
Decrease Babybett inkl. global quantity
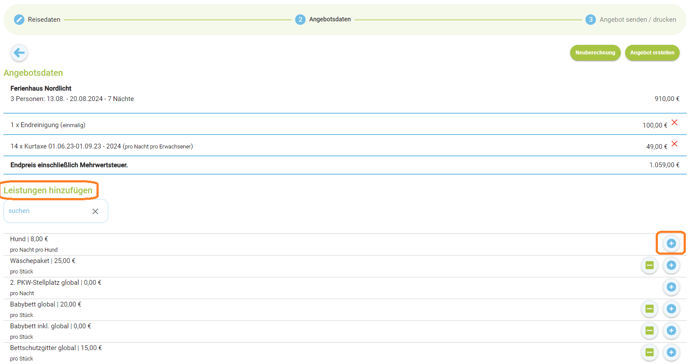point(649,330)
